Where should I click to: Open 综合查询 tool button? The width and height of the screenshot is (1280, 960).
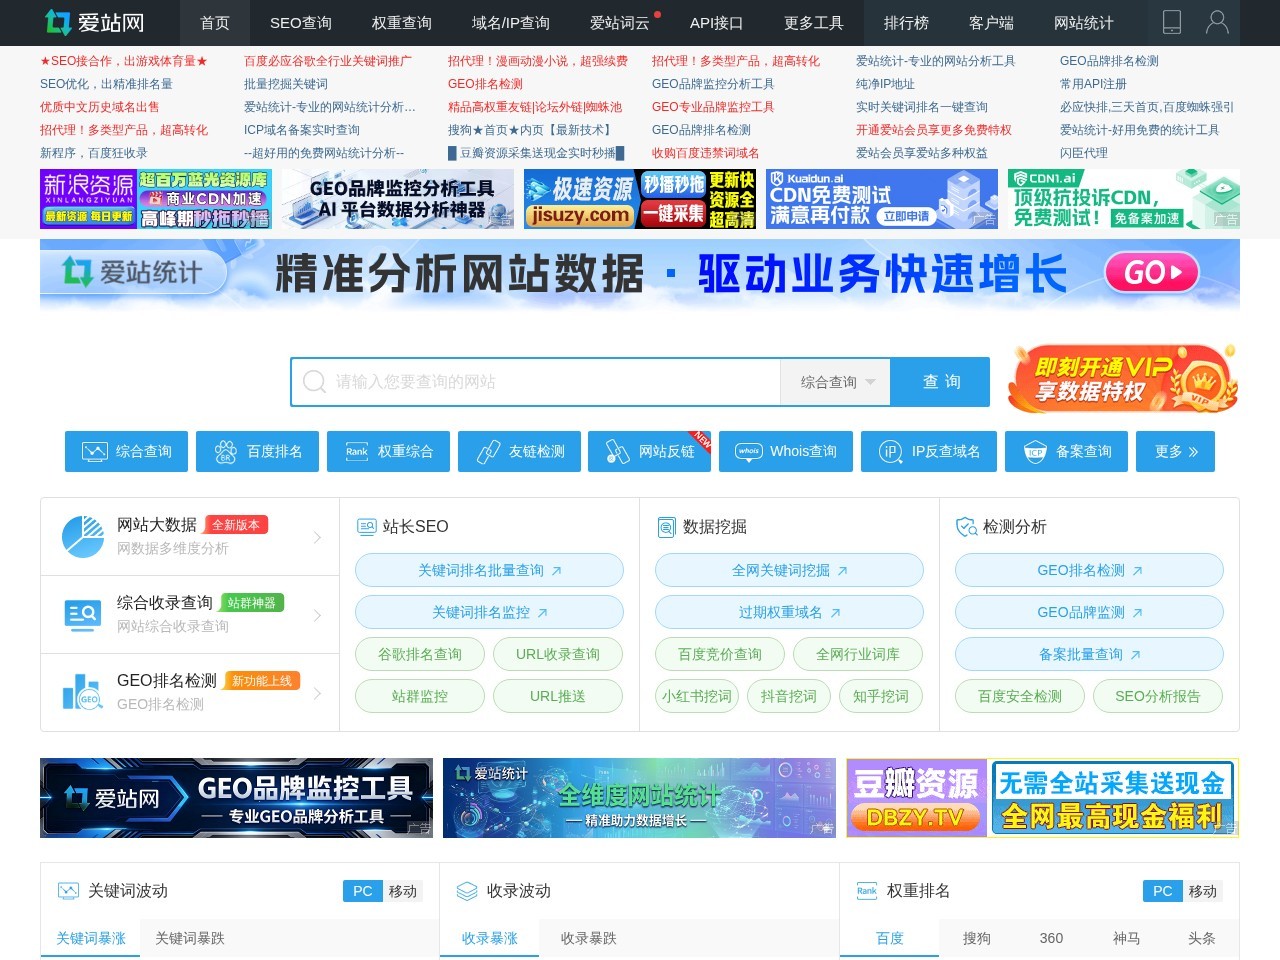[126, 451]
